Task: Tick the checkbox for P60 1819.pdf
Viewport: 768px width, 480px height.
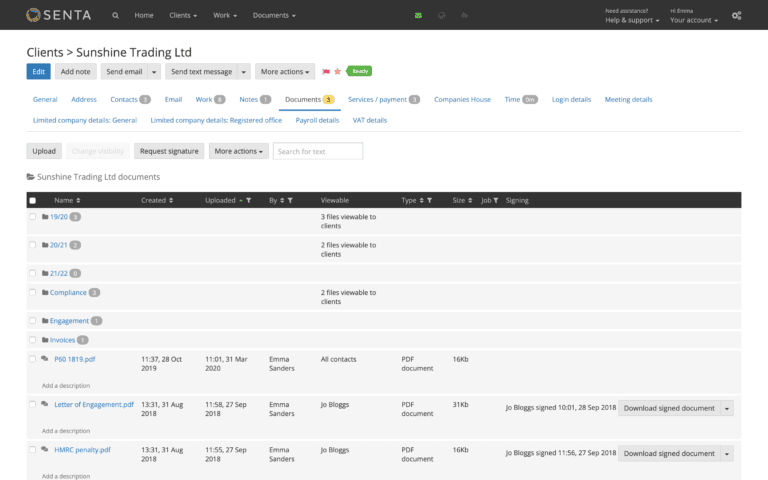Action: click(x=33, y=359)
